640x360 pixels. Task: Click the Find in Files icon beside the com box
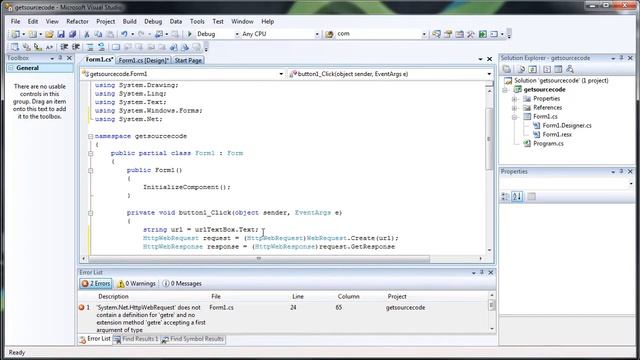tap(329, 34)
